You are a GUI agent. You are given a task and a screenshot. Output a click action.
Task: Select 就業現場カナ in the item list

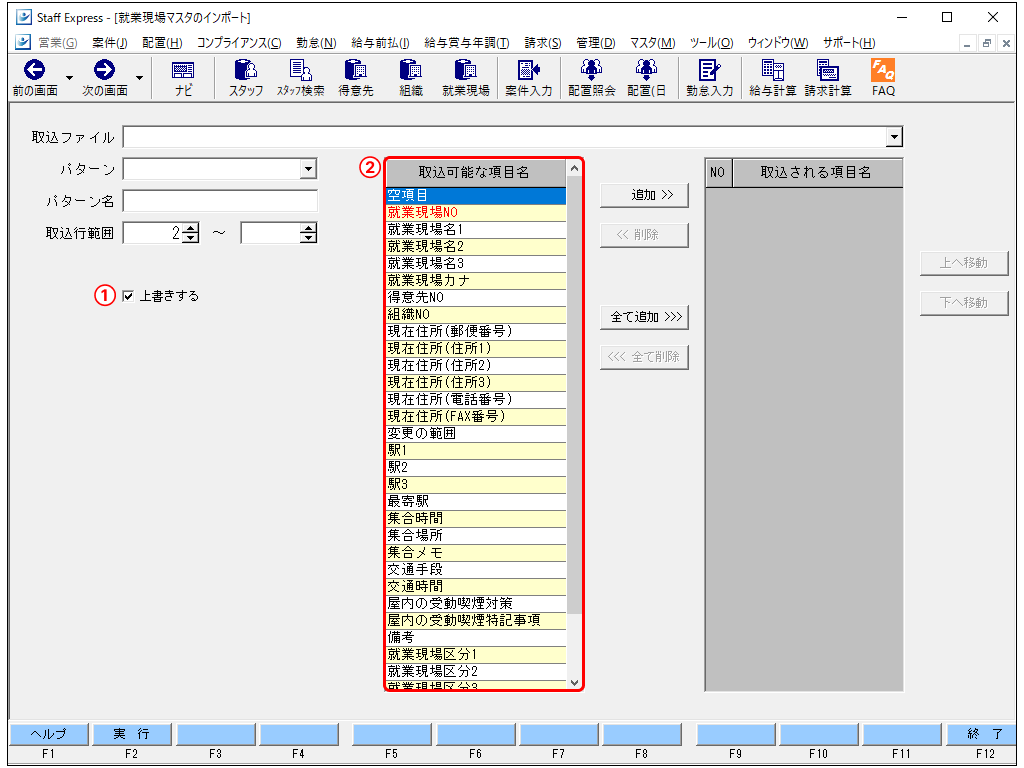[476, 280]
